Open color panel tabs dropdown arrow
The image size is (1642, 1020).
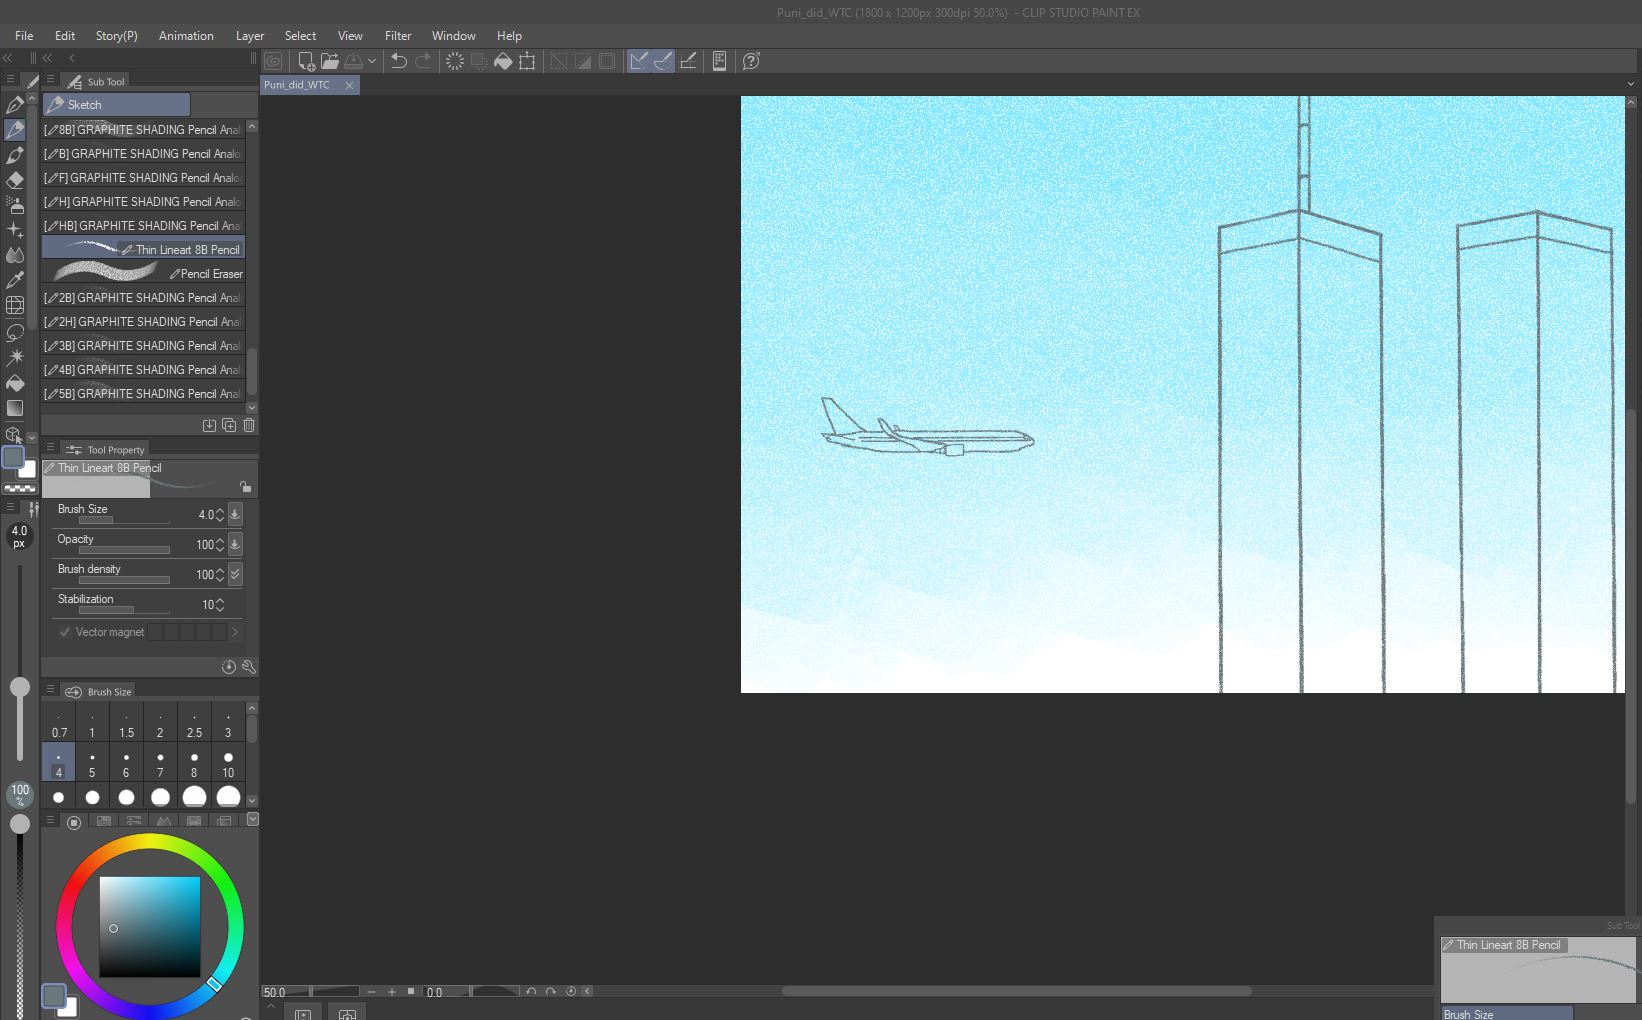[x=252, y=819]
